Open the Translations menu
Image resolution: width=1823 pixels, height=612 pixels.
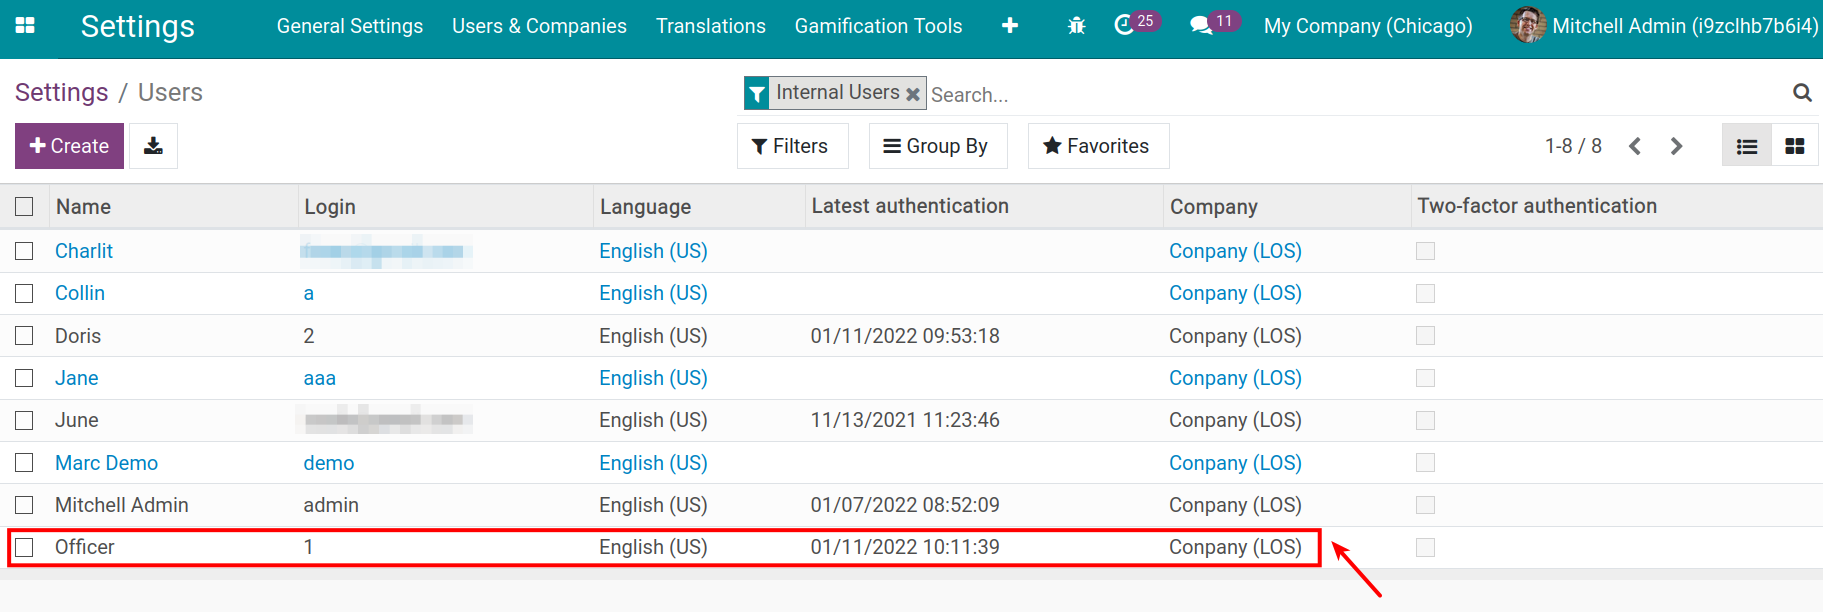[x=710, y=26]
